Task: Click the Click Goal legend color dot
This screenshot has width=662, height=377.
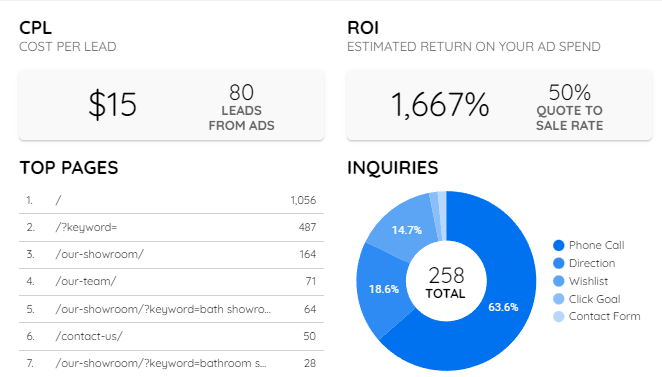Action: [559, 299]
